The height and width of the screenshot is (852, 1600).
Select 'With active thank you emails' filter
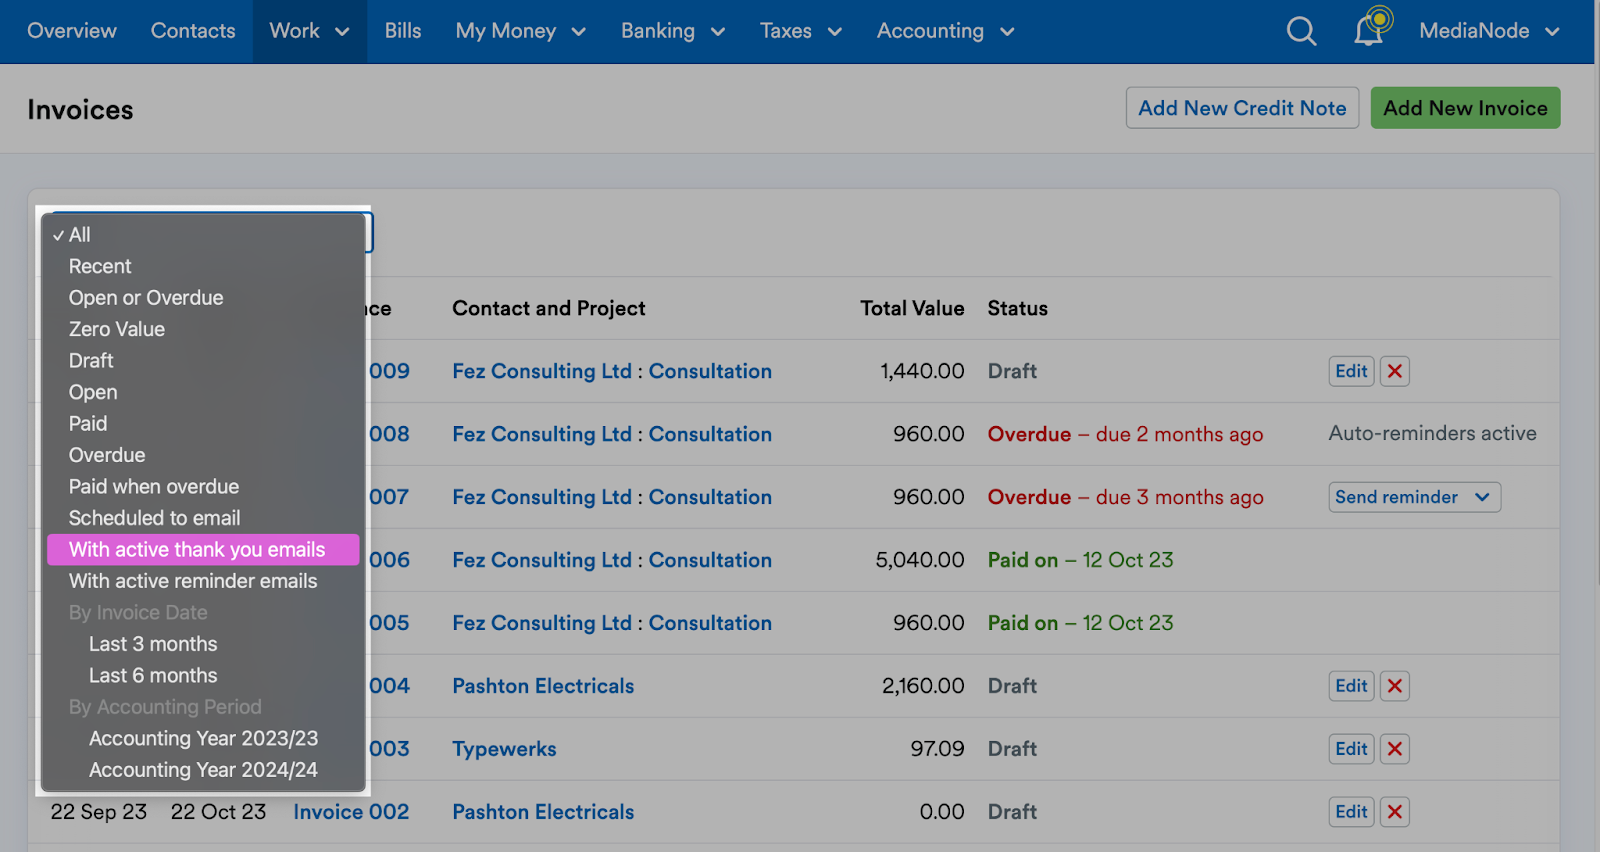tap(203, 550)
